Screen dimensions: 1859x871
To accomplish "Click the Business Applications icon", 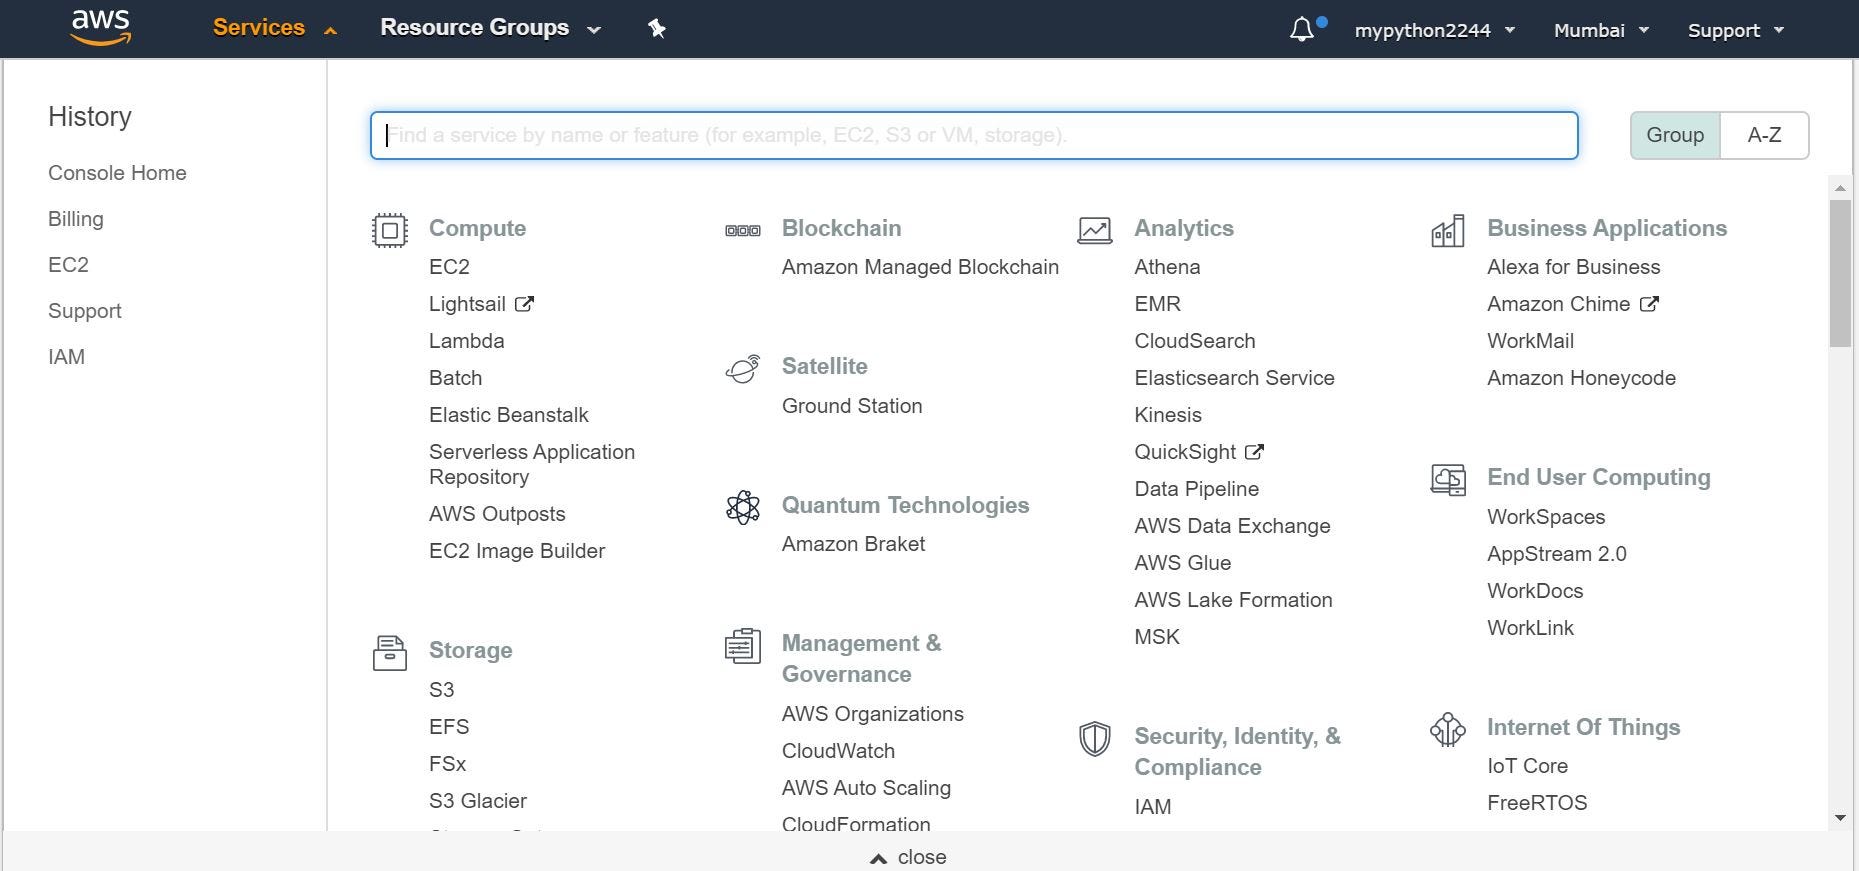I will [x=1448, y=231].
